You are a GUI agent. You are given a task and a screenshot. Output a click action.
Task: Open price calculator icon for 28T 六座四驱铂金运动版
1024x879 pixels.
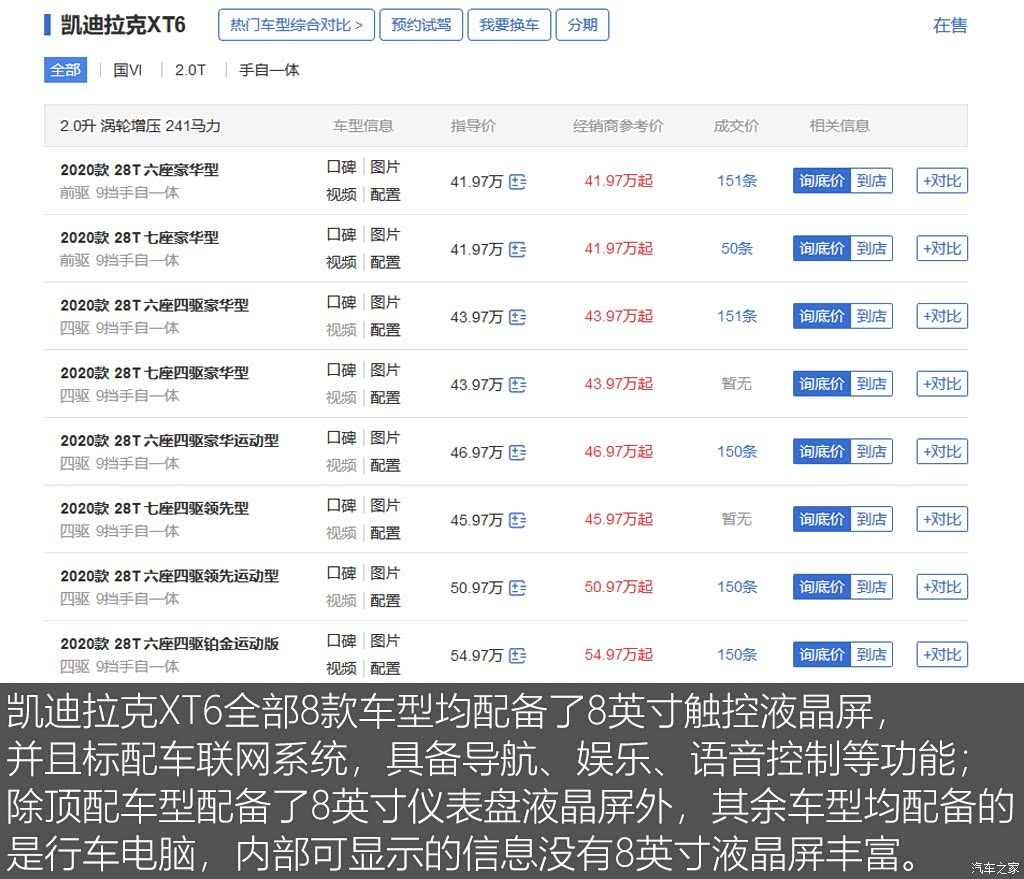click(517, 656)
